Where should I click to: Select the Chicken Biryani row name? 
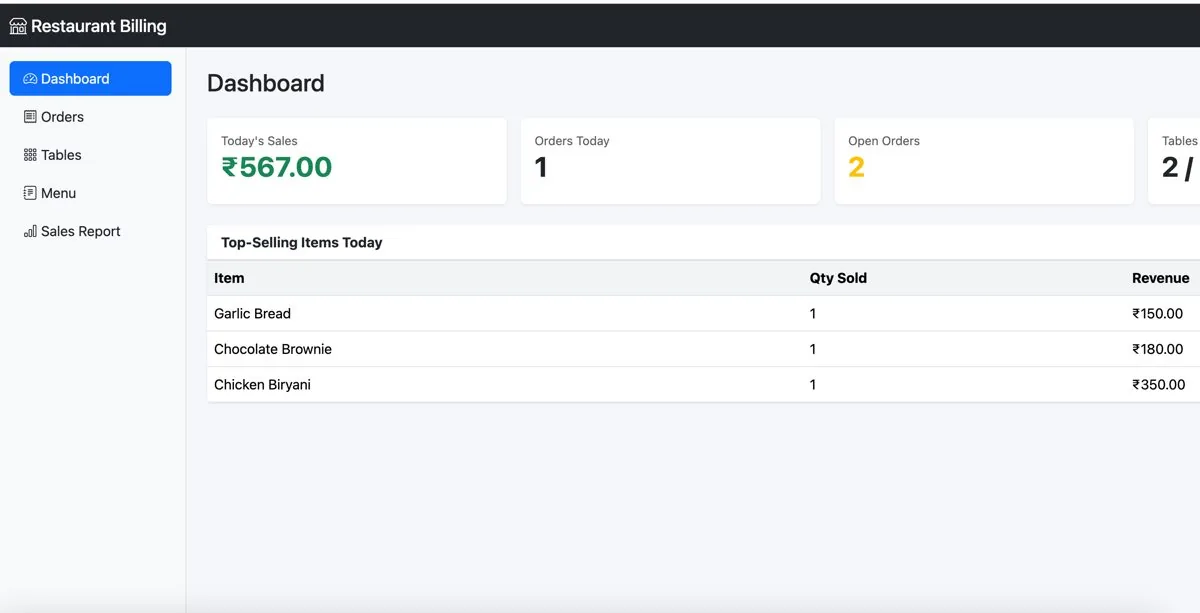click(262, 385)
